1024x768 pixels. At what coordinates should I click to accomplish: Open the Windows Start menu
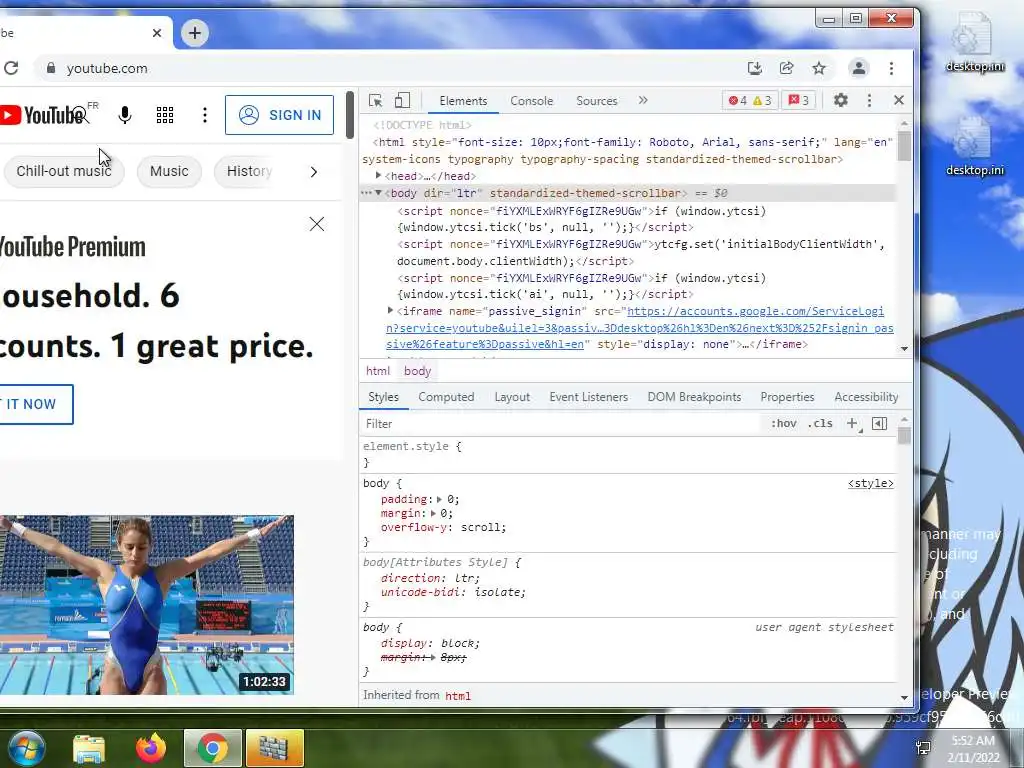[x=25, y=748]
